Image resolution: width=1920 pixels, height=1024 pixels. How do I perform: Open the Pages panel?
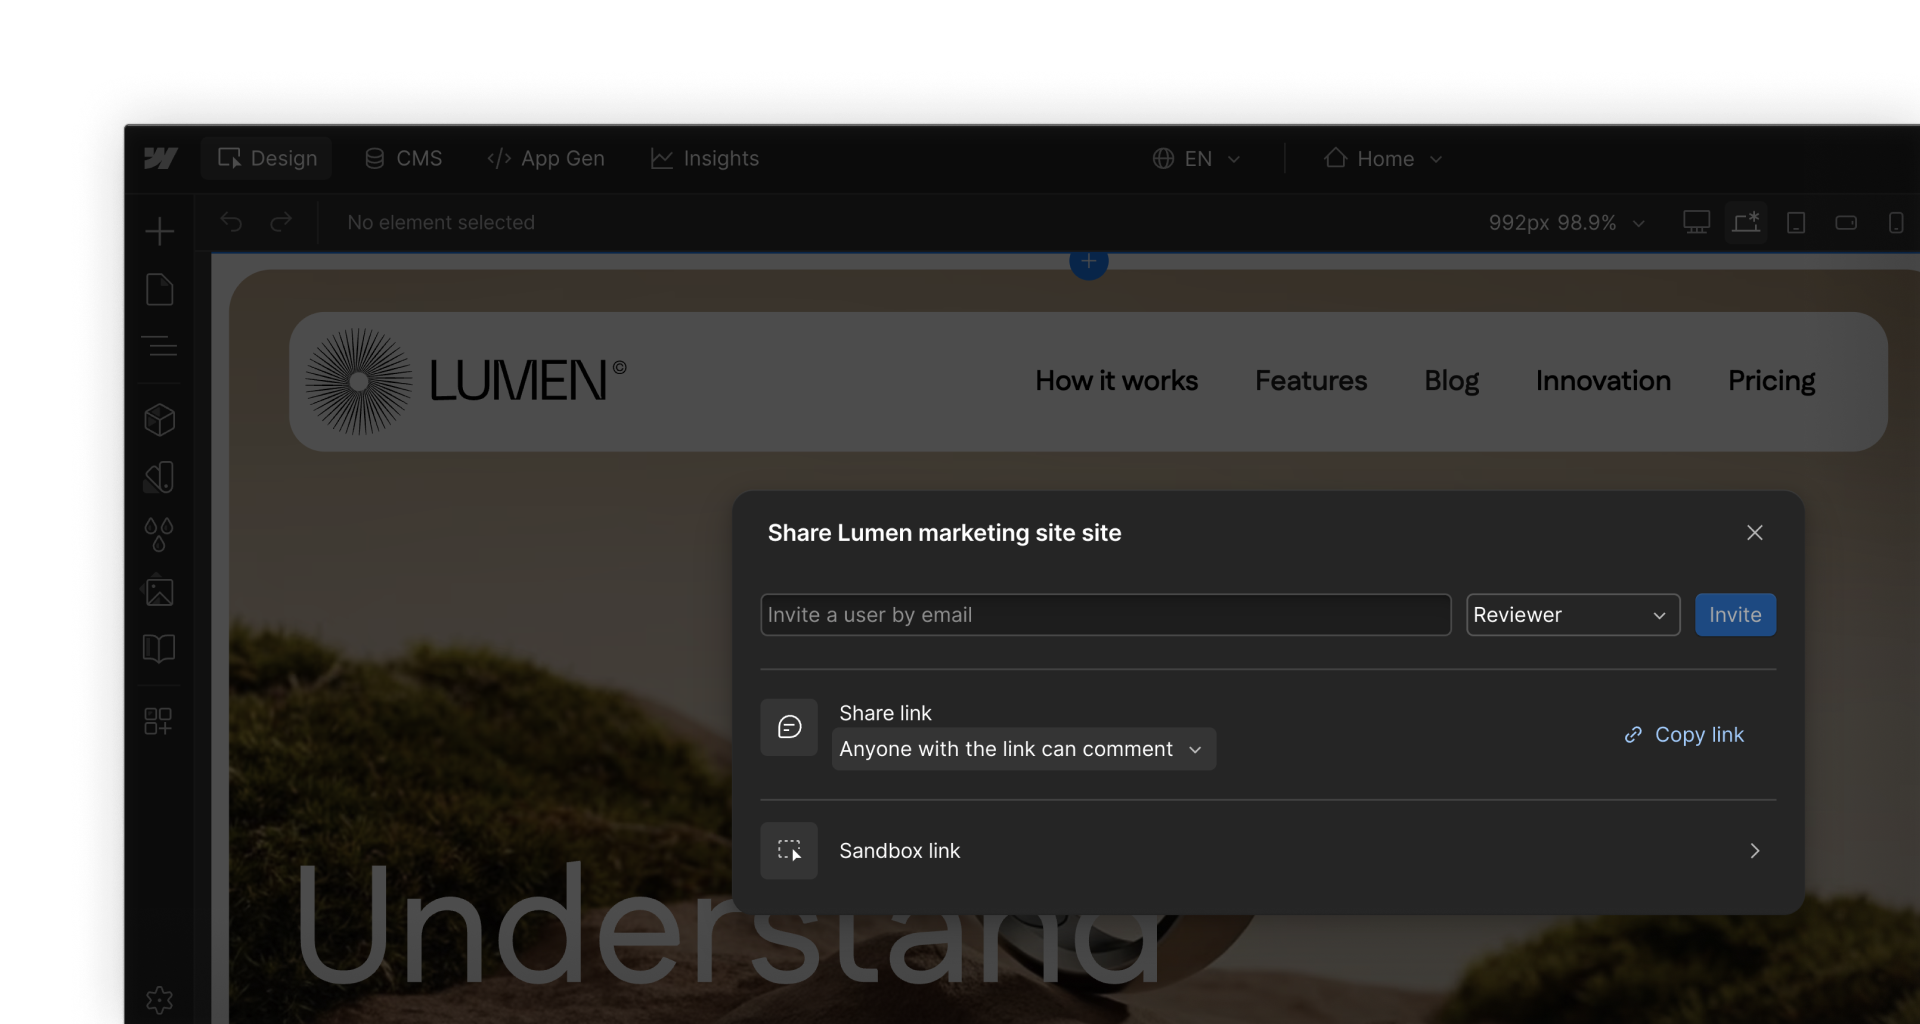[160, 289]
